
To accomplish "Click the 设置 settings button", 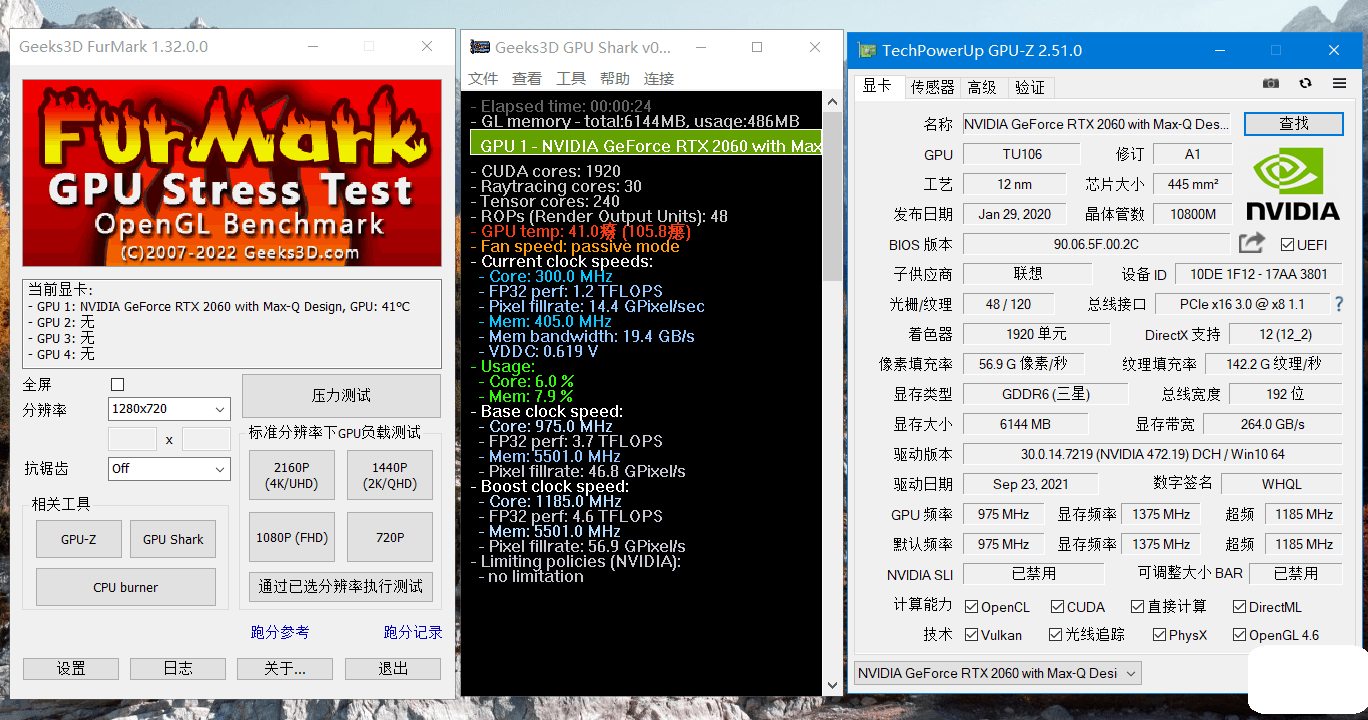I will [x=71, y=668].
